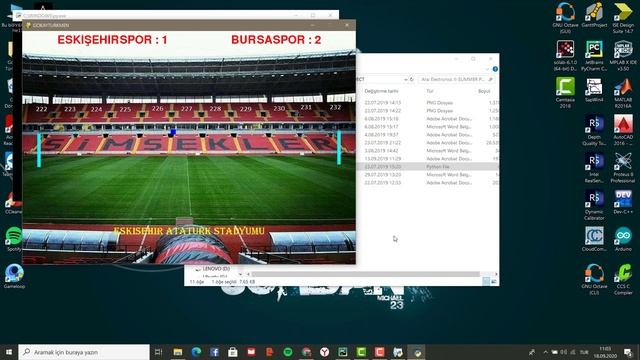Open notification action center

click(x=628, y=352)
